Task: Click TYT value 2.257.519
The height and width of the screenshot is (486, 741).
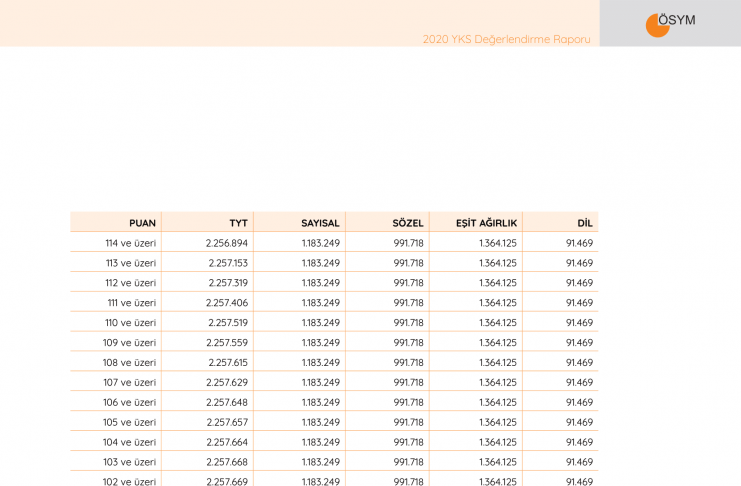Action: pos(228,322)
